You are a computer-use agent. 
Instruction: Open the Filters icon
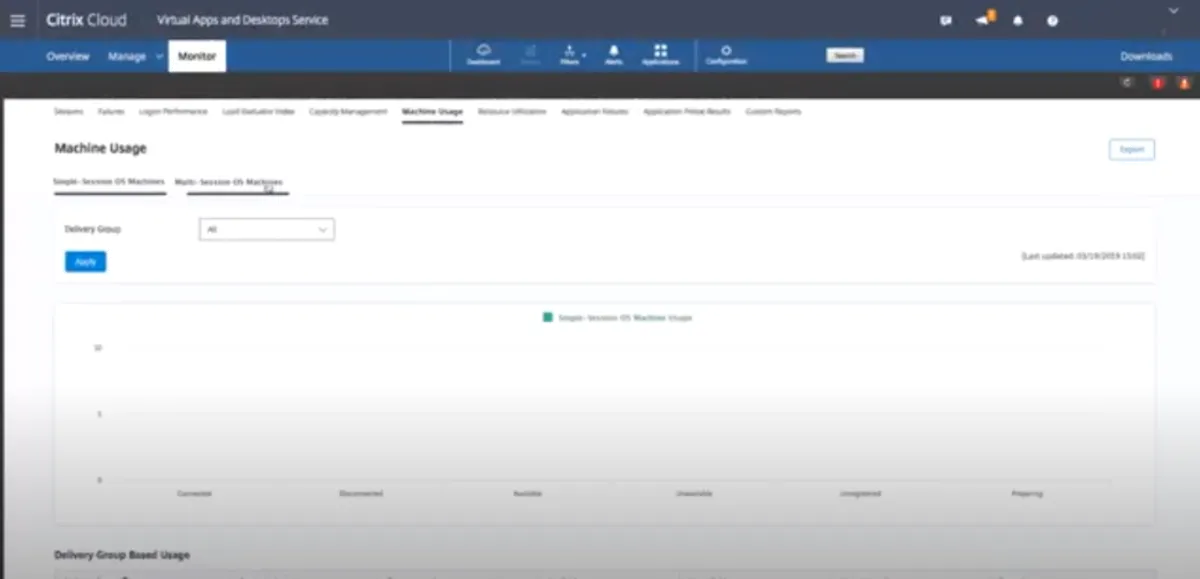point(569,55)
